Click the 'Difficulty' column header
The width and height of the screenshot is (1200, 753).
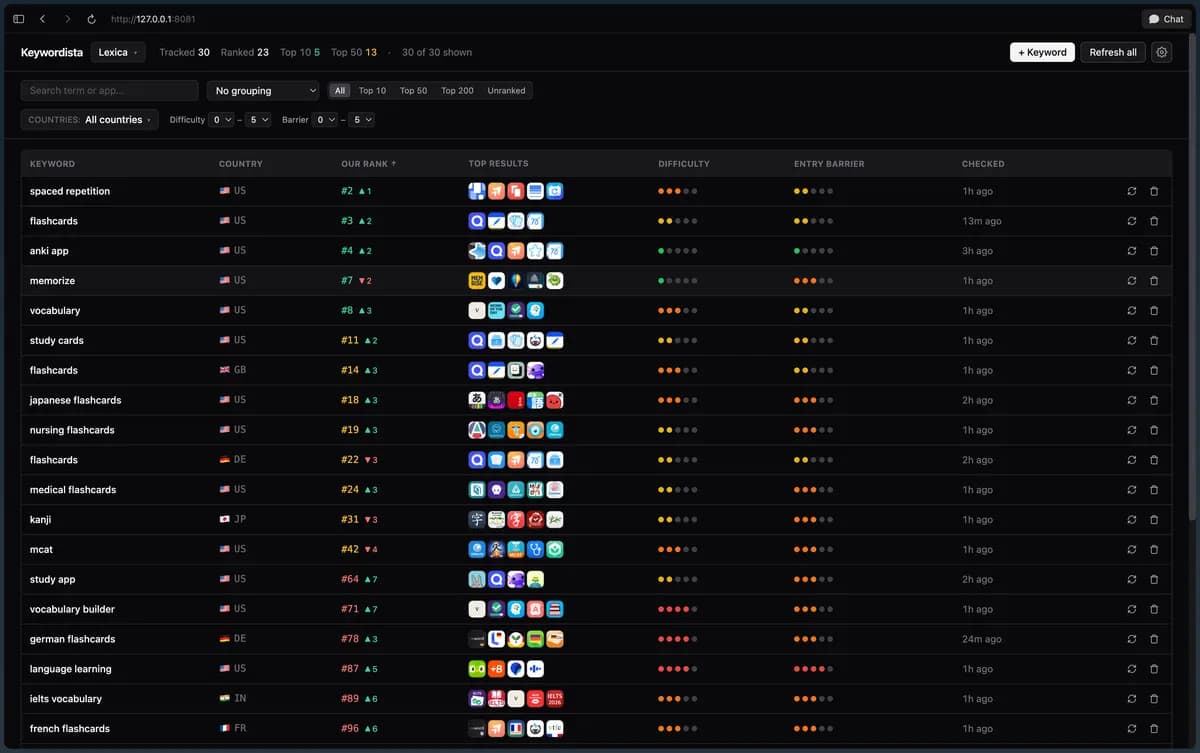tap(684, 164)
